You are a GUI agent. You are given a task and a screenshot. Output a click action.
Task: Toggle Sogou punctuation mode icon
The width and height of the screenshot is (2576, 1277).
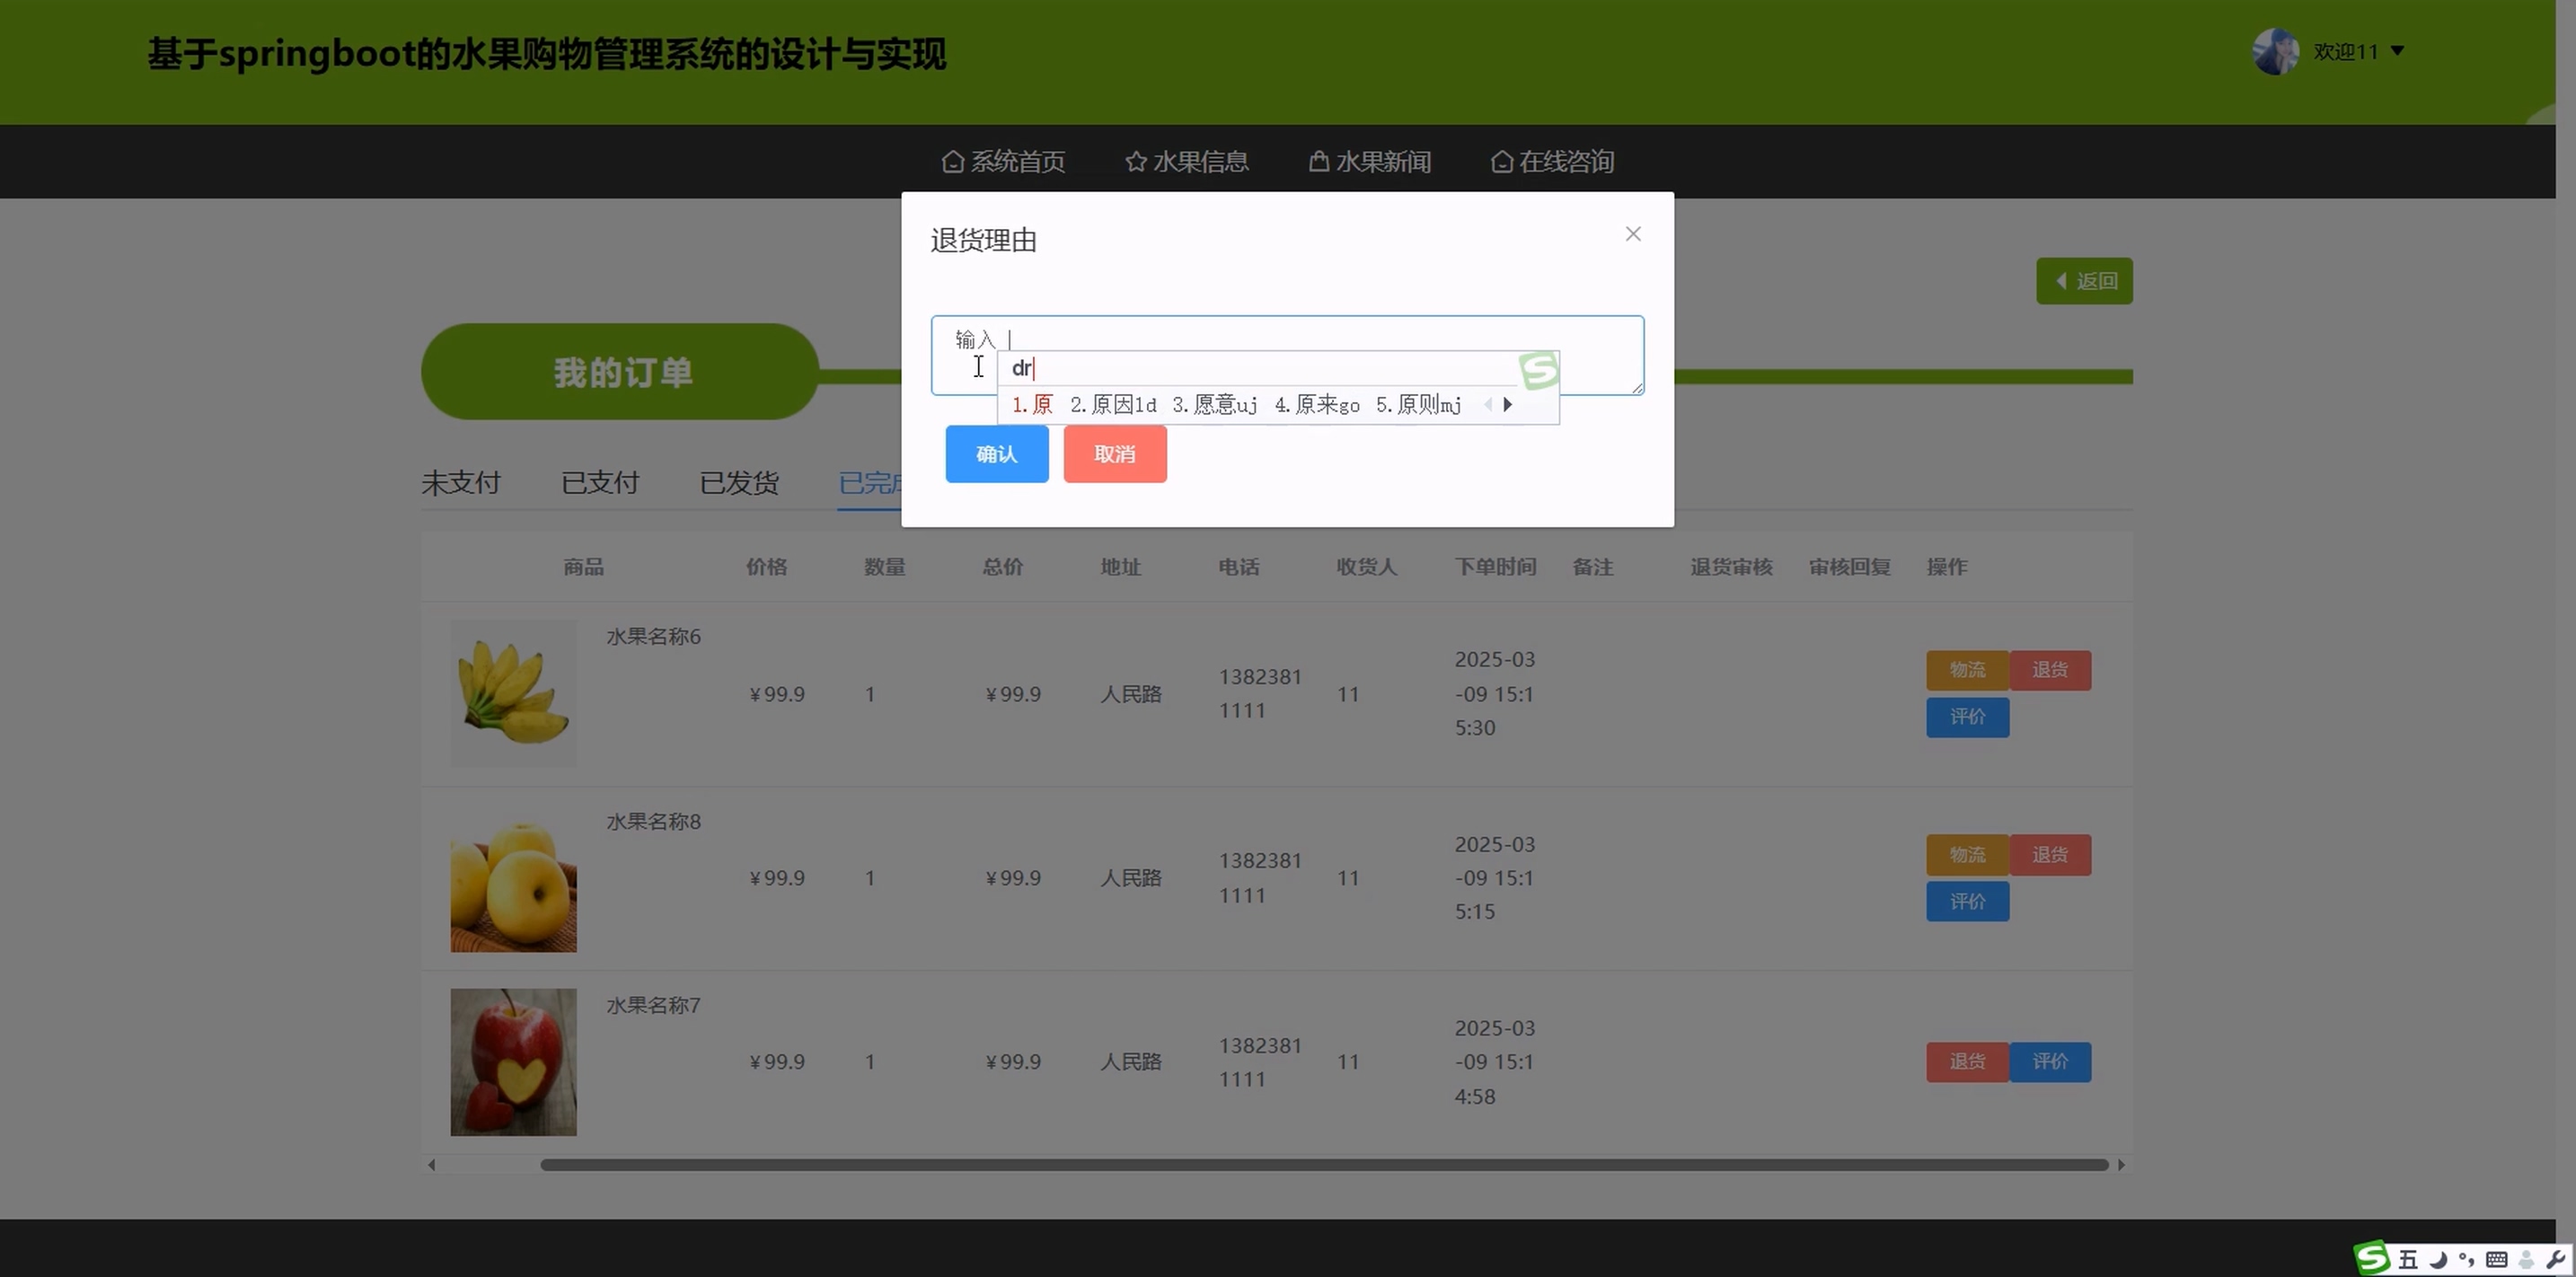point(2466,1259)
